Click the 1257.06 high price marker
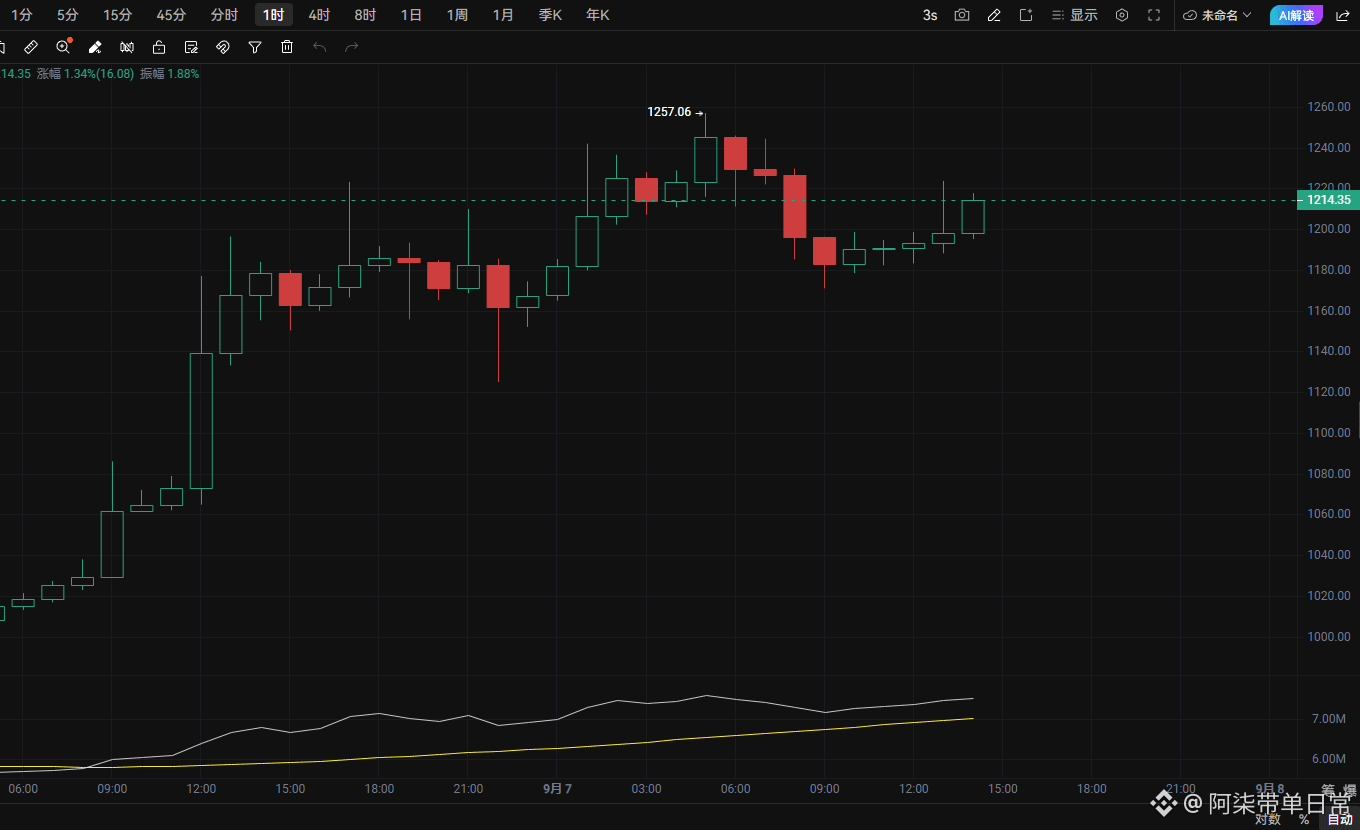 click(x=669, y=112)
